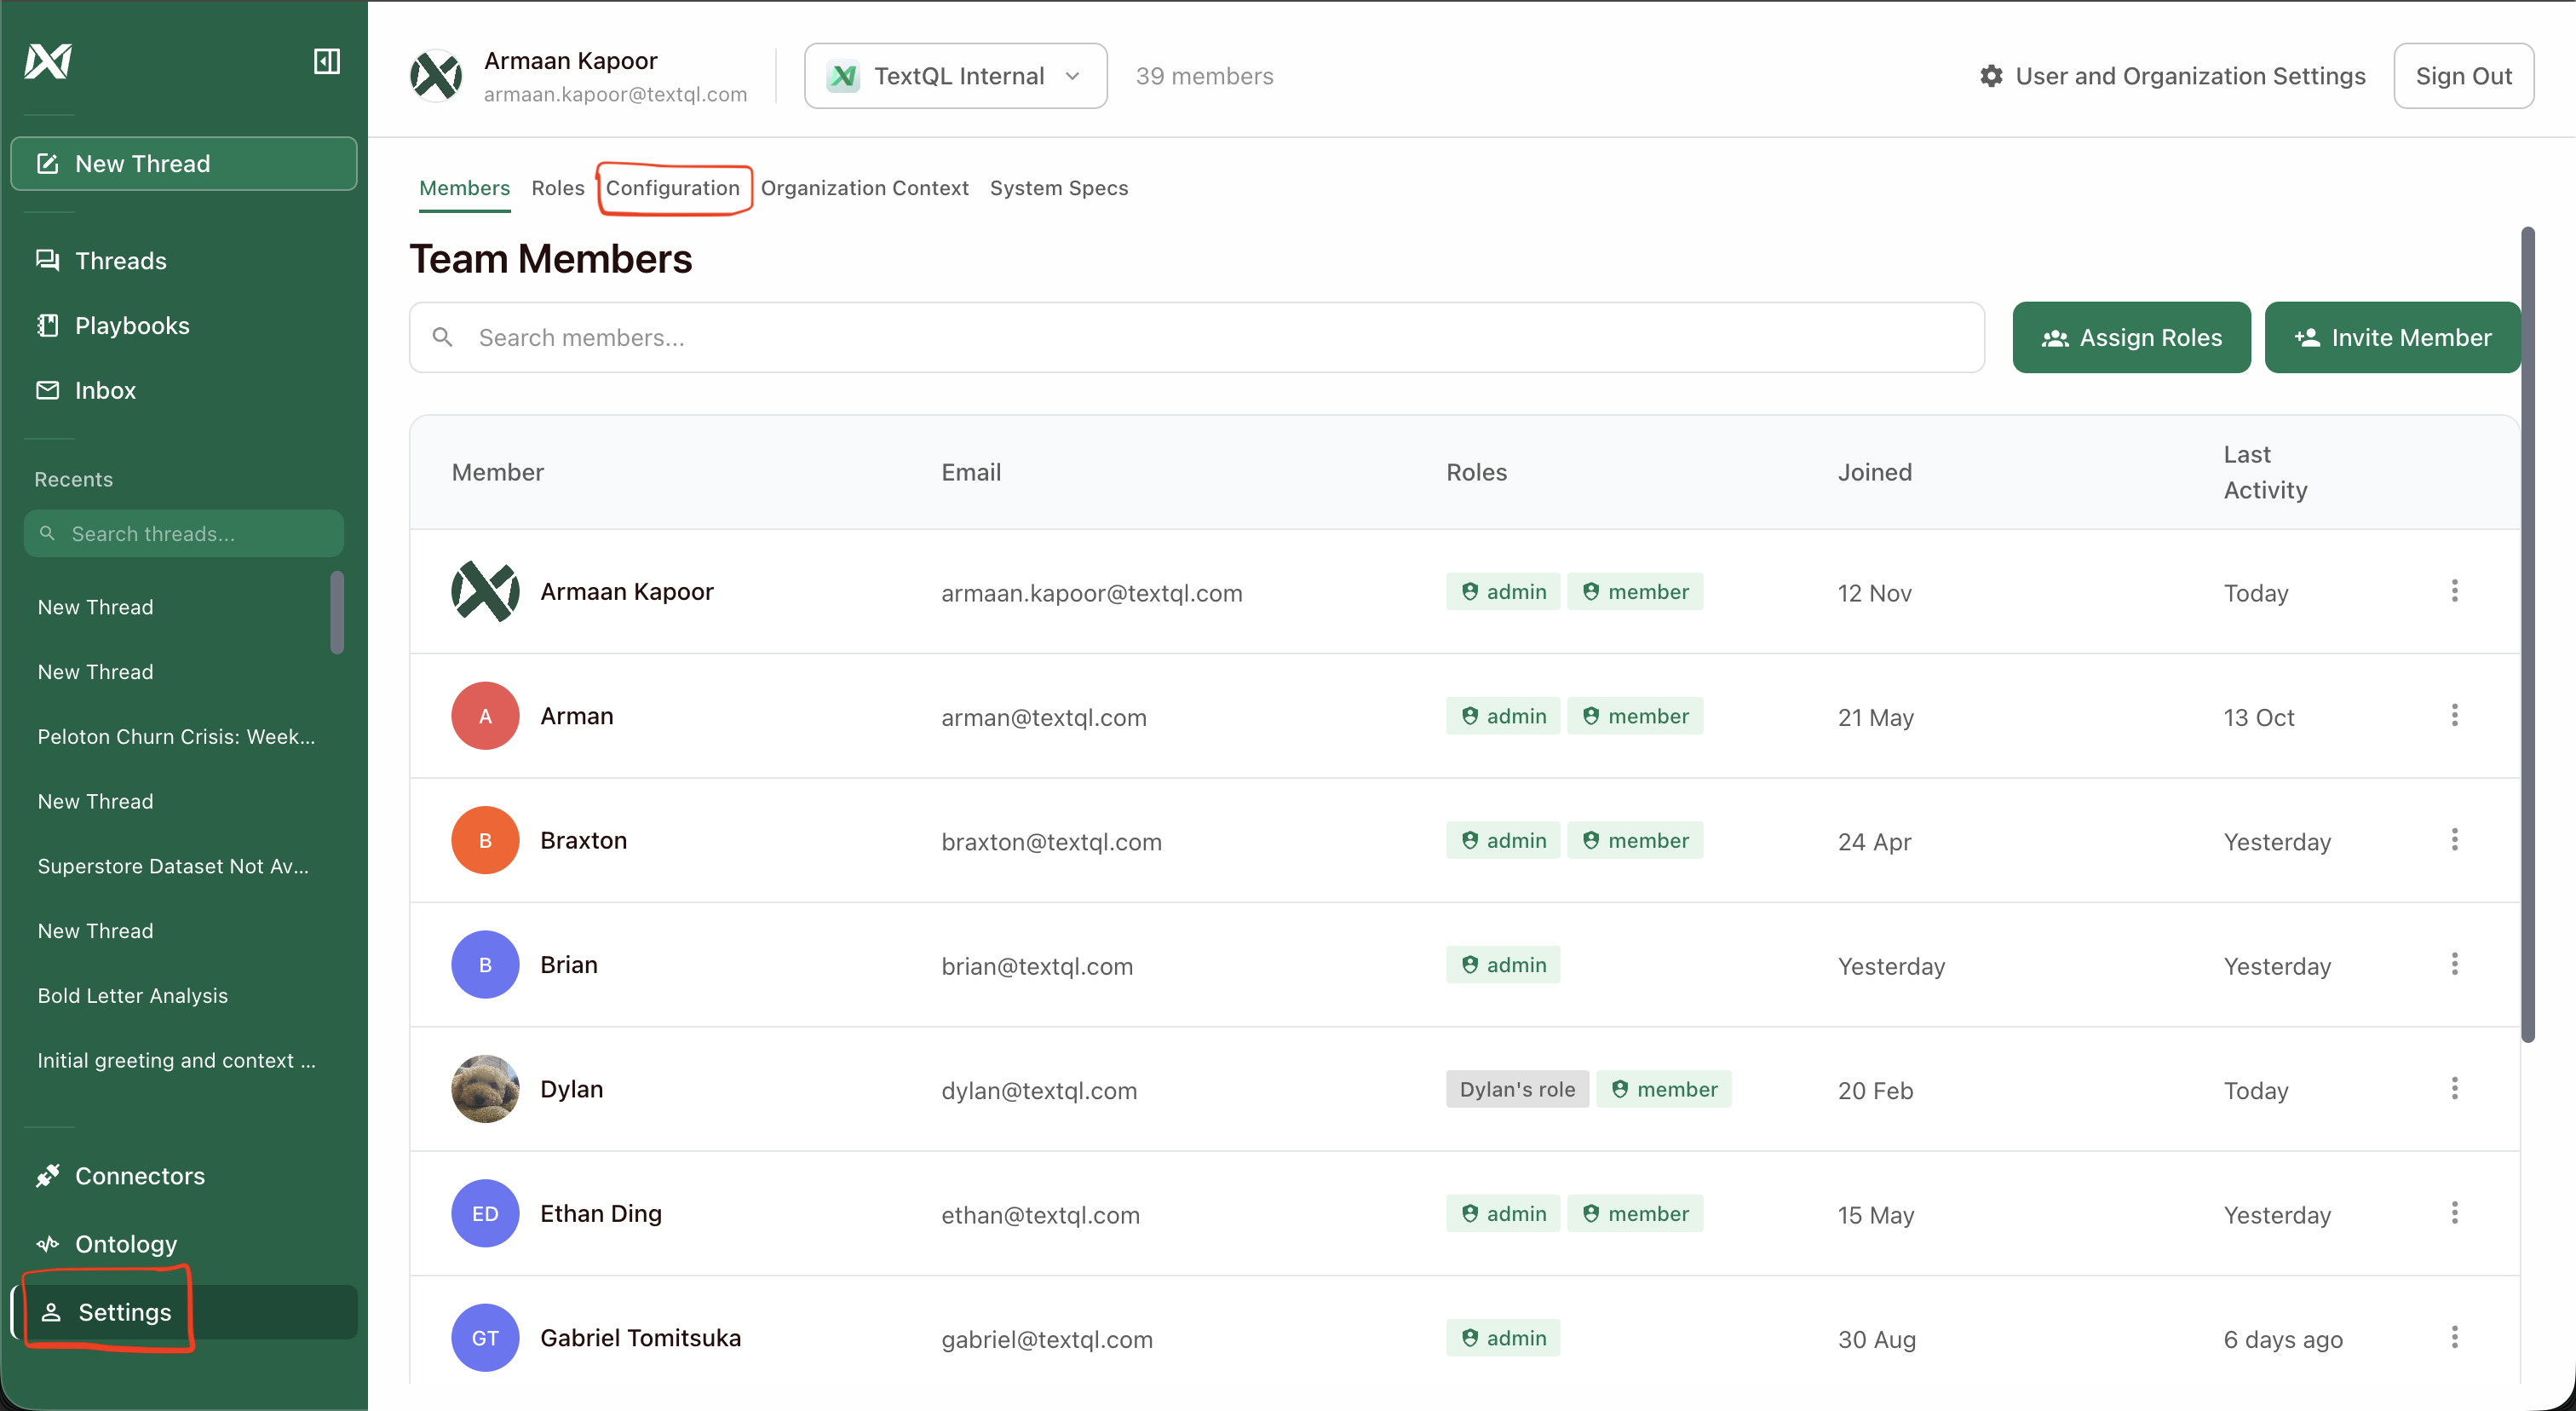
Task: Click the Invite Member button
Action: (x=2391, y=338)
